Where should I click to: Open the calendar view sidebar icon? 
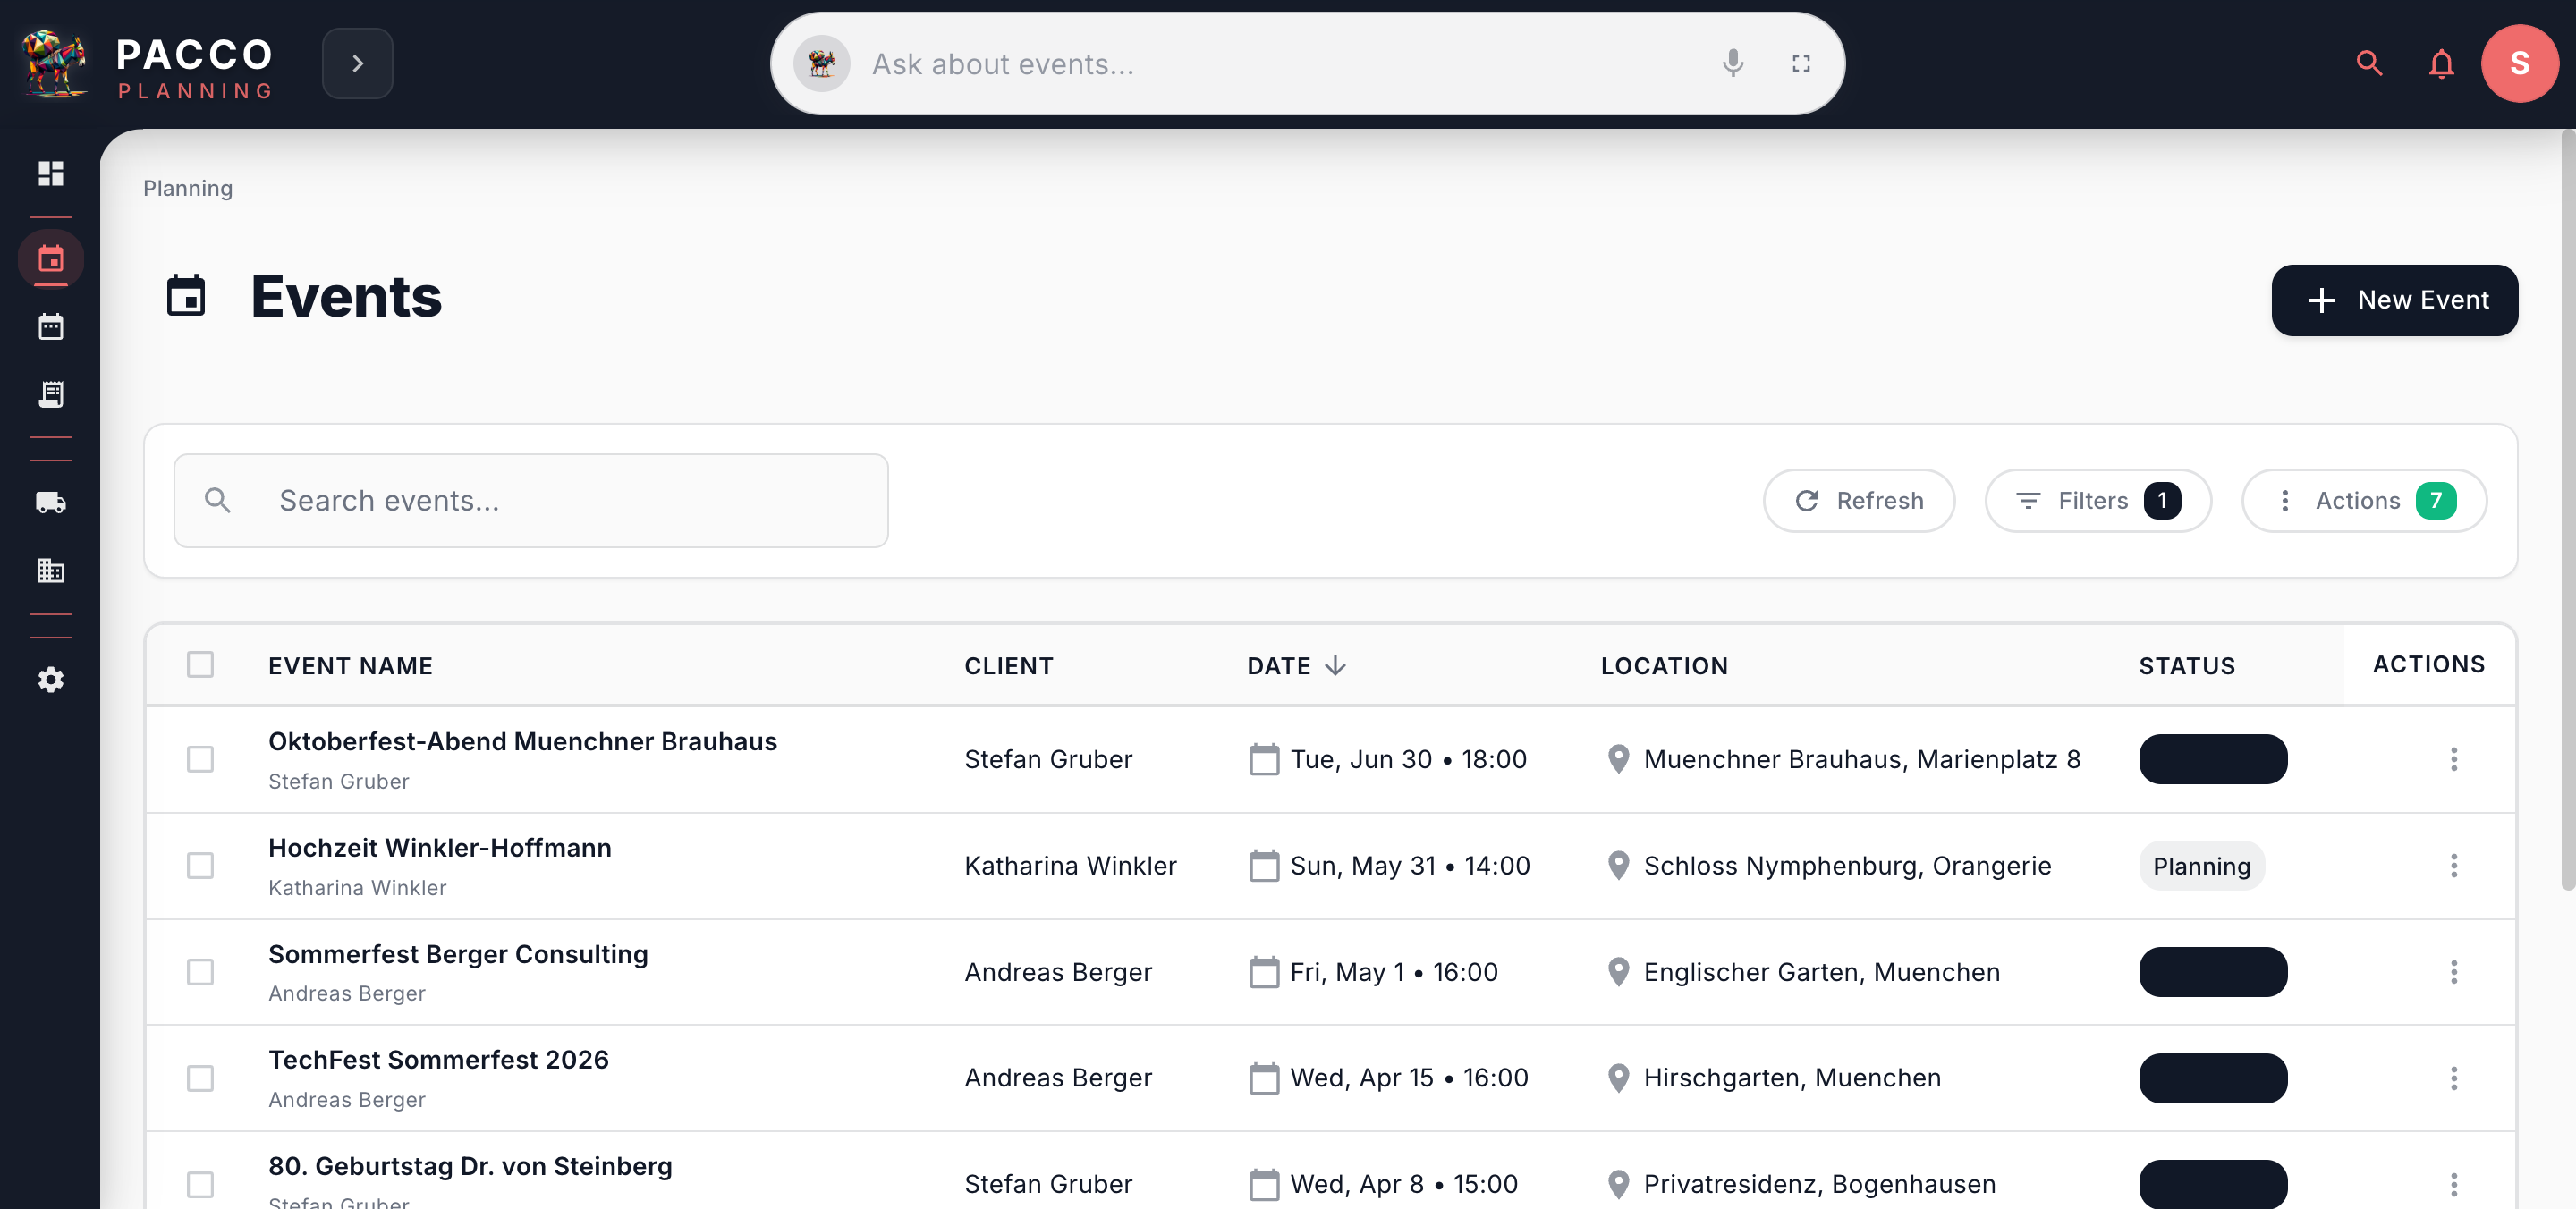(51, 326)
